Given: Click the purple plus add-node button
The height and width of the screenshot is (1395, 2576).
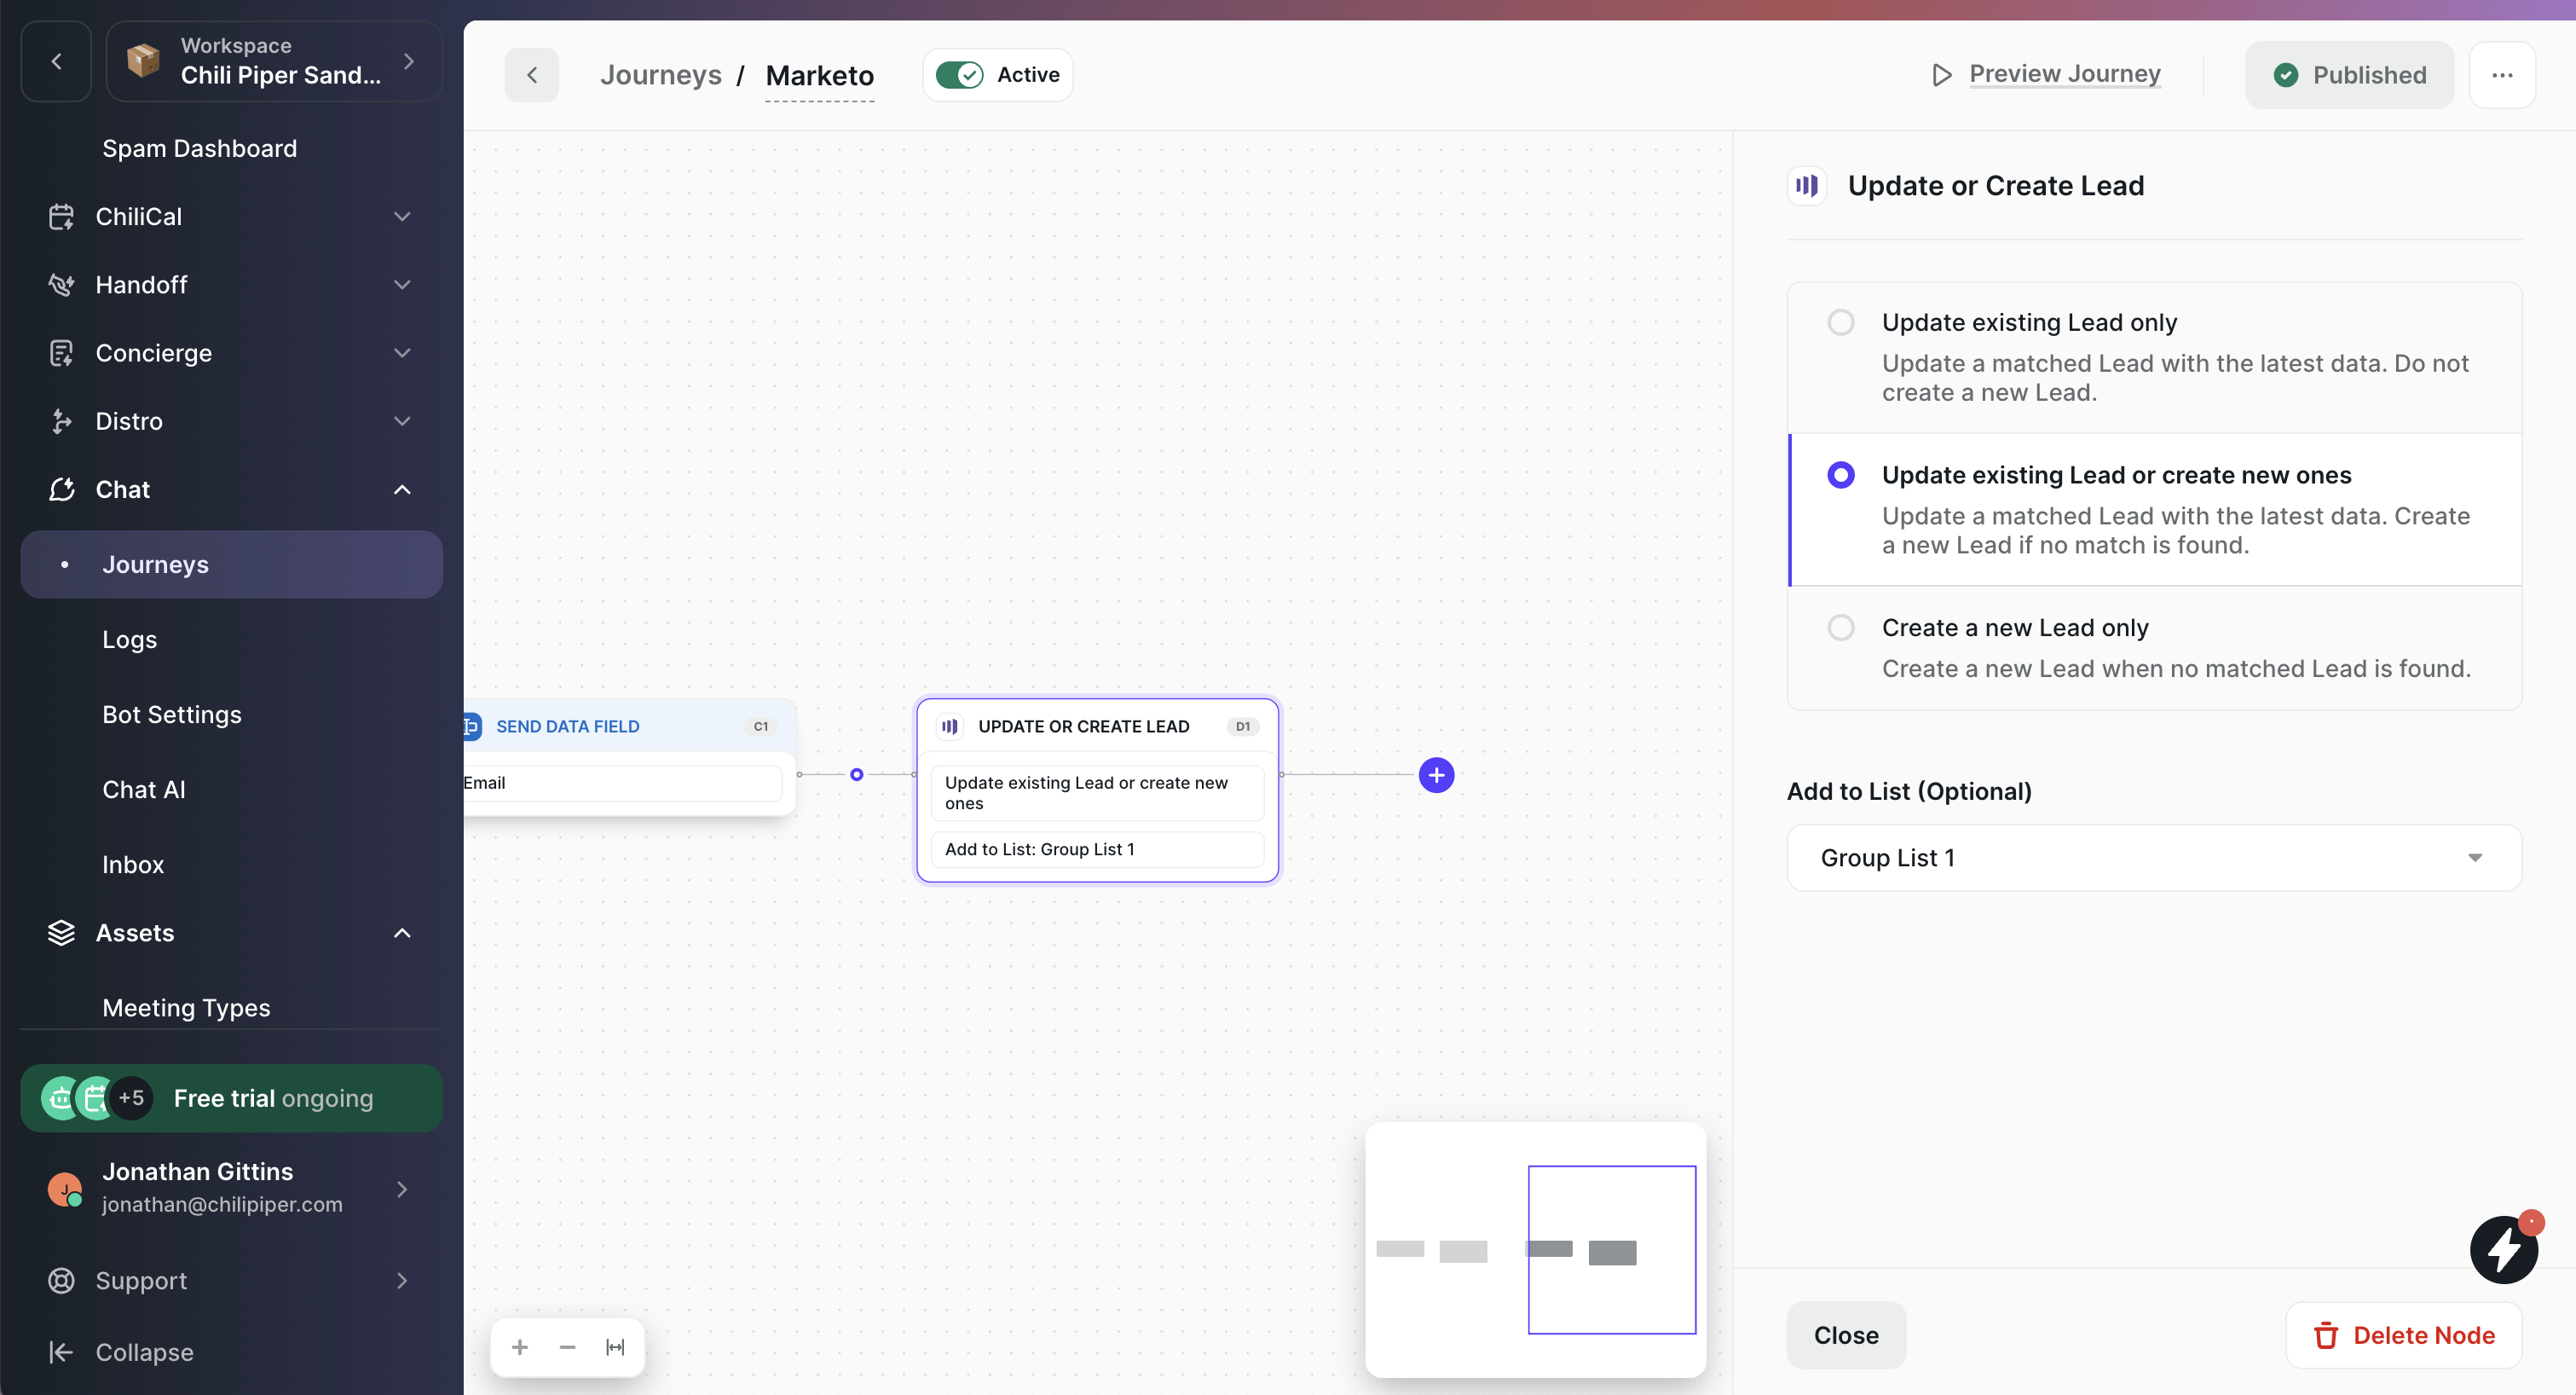Looking at the screenshot, I should (x=1436, y=775).
